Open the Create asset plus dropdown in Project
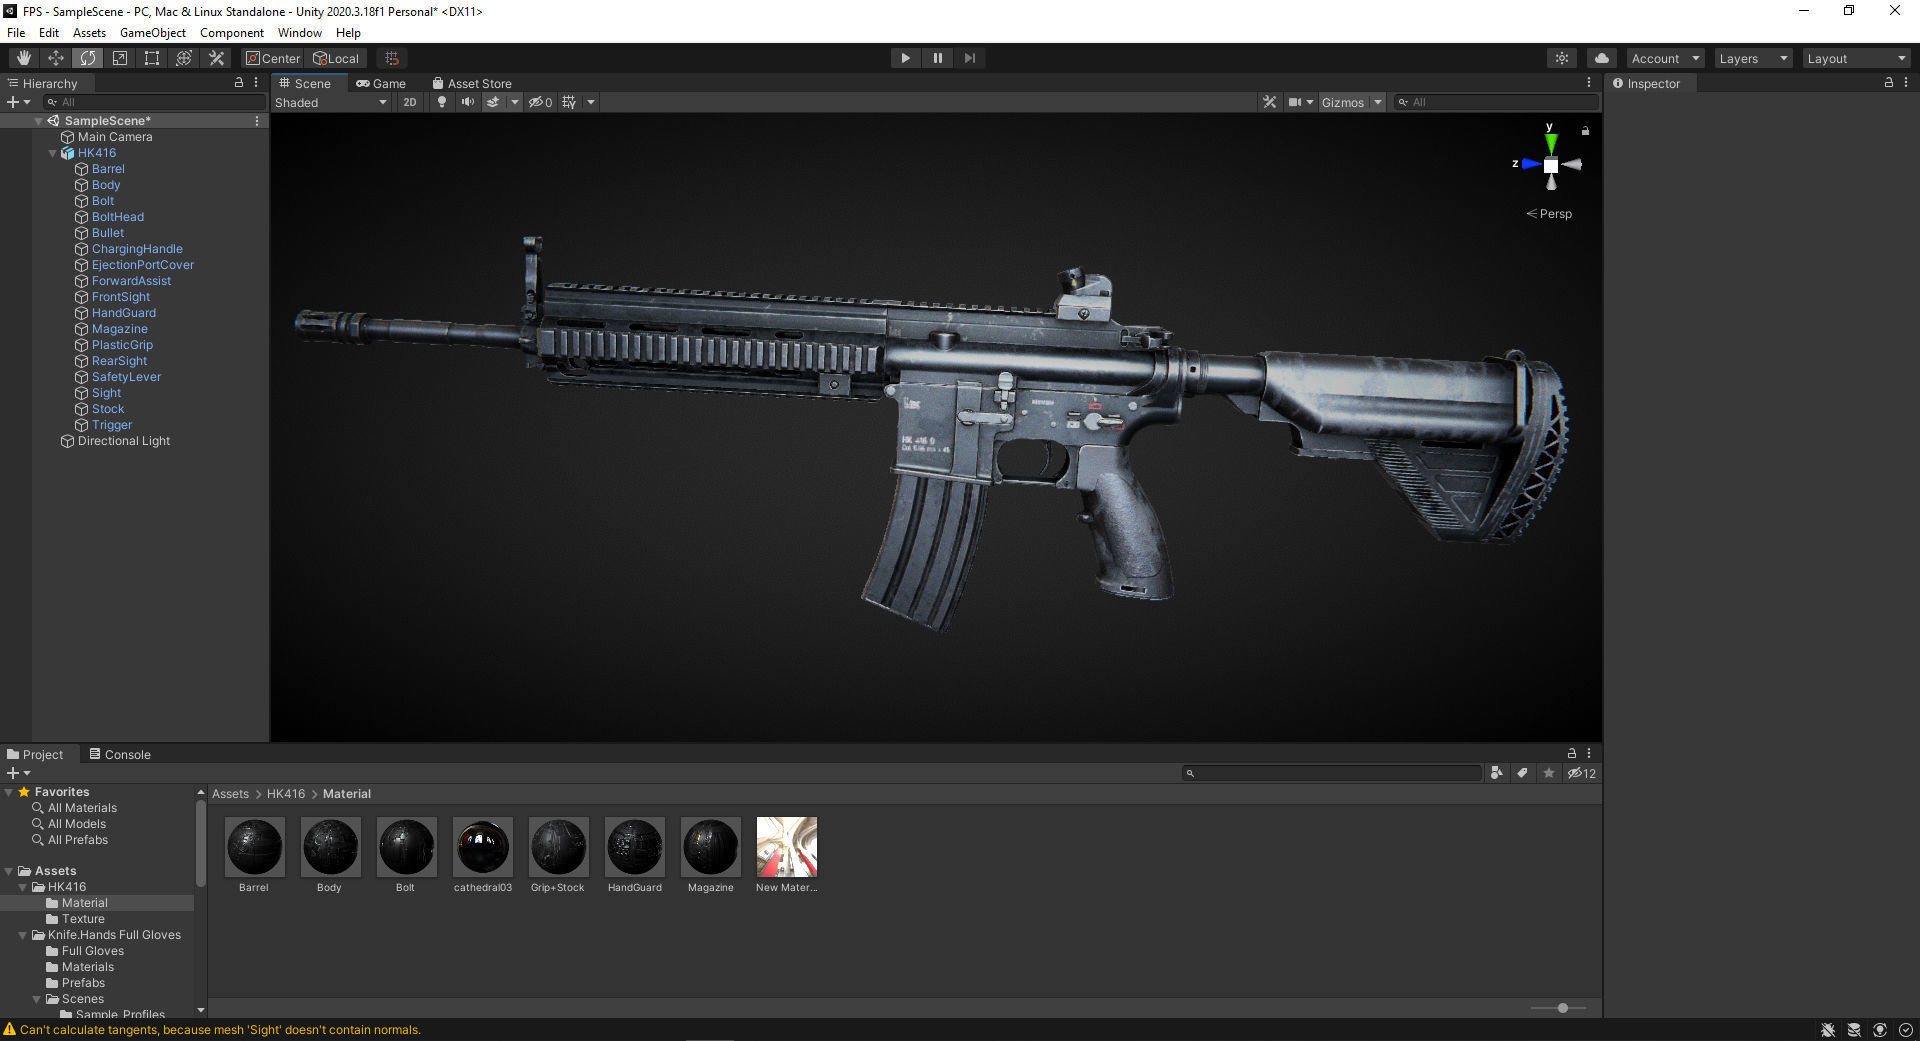Screen dimensions: 1920x1041 pos(18,773)
